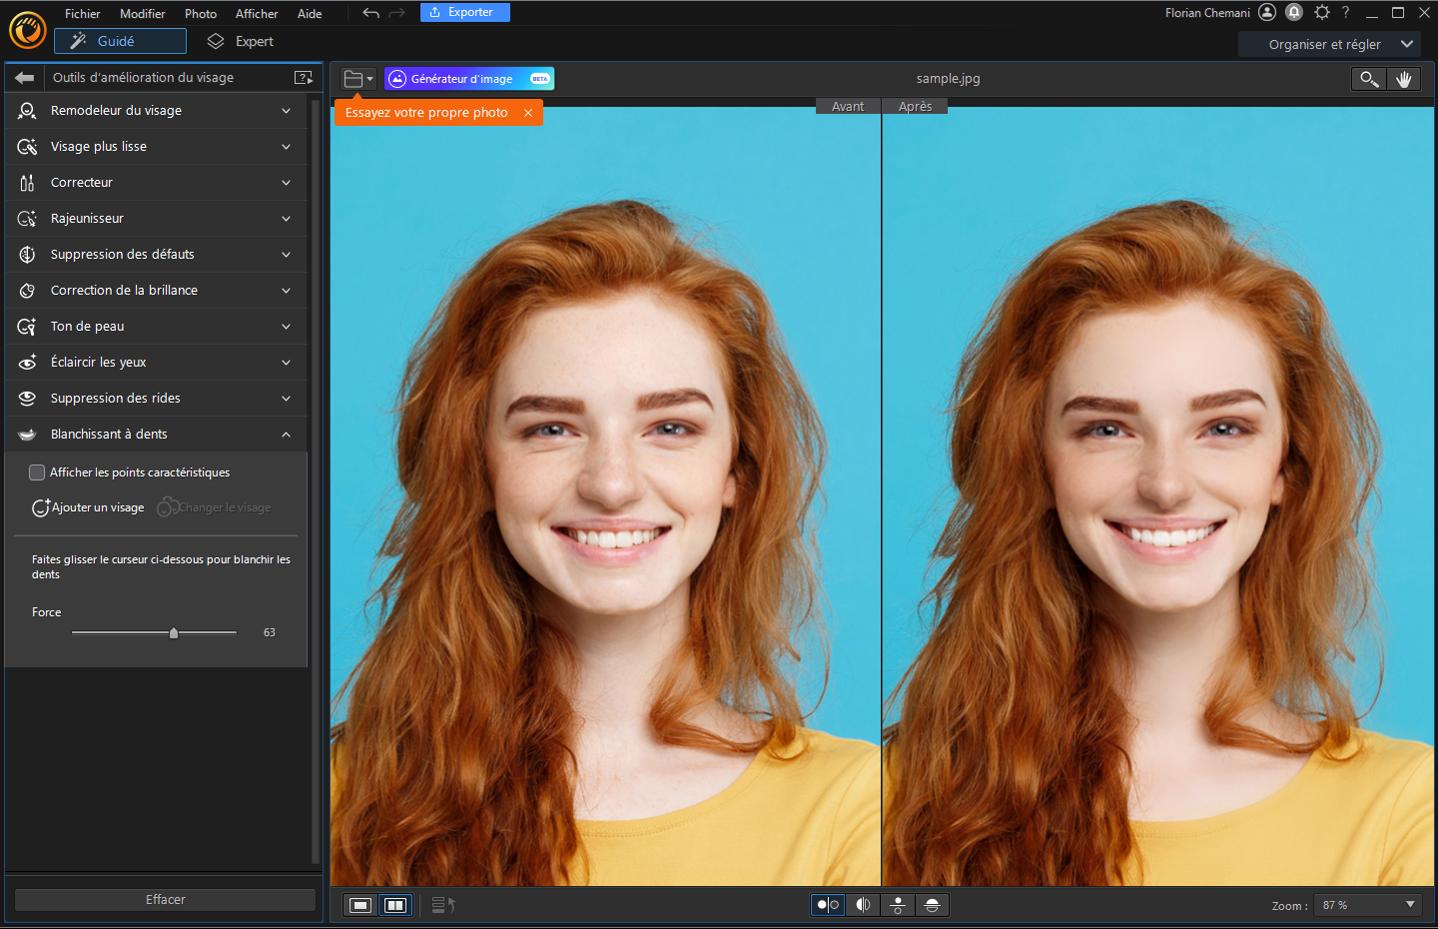
Task: Click the Avant photo preview
Action: [606, 497]
